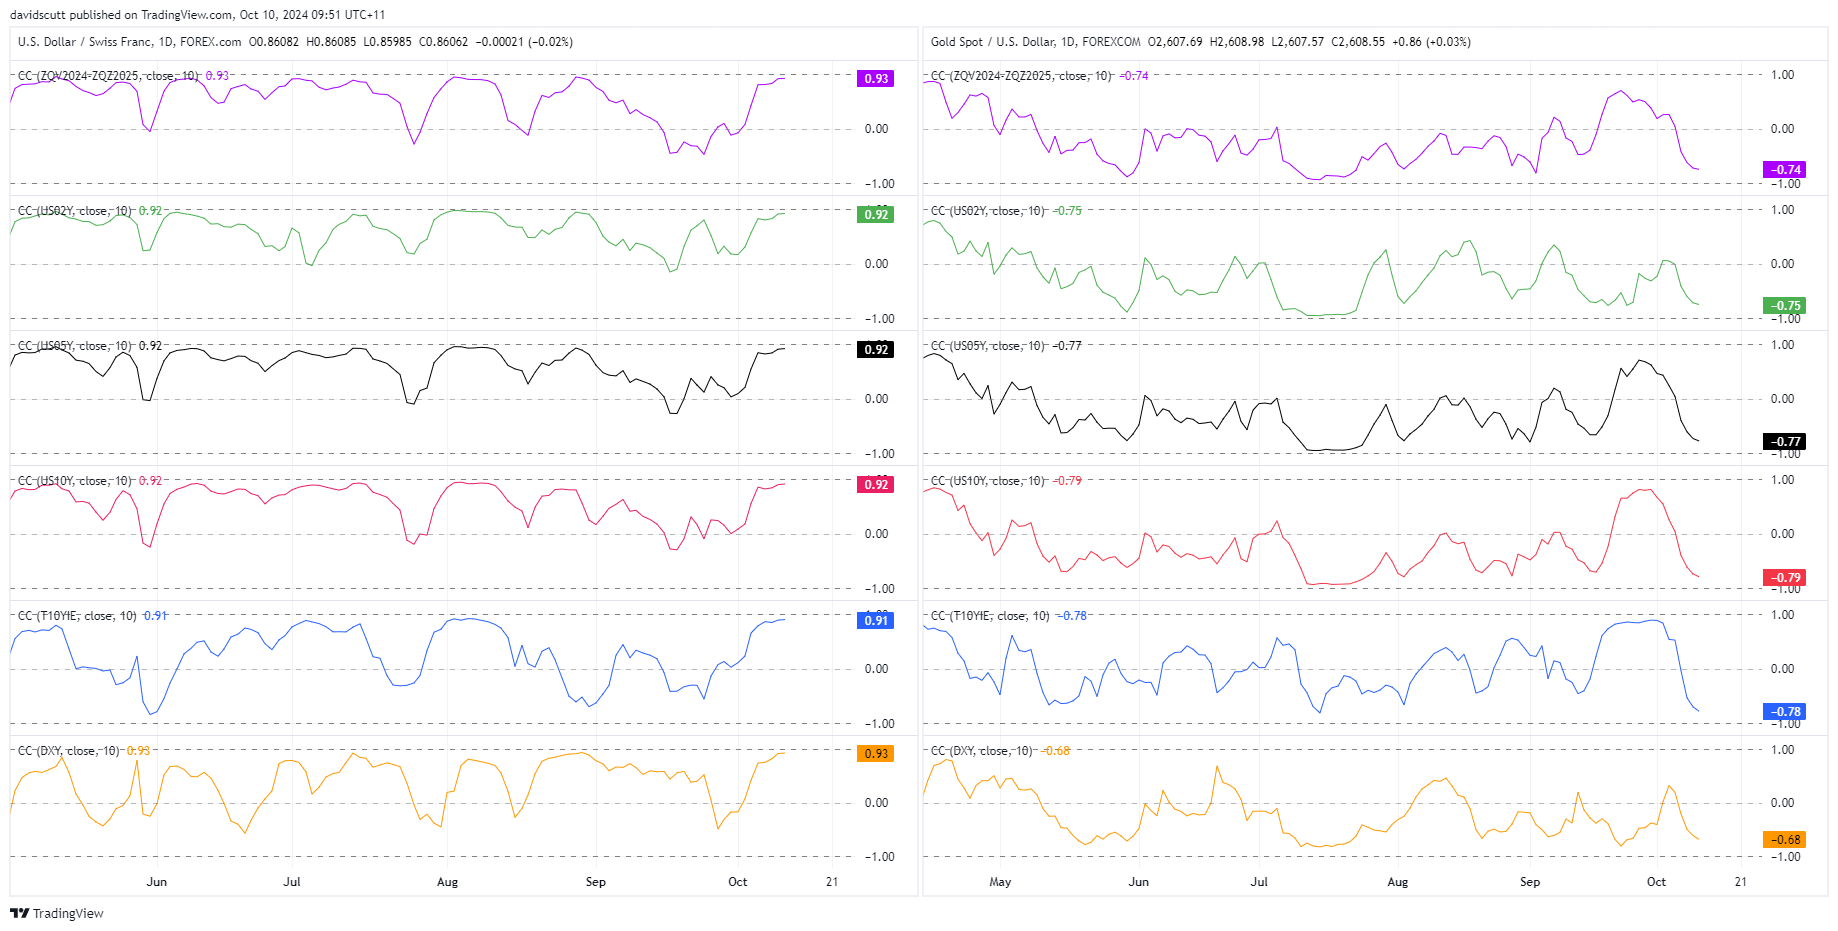This screenshot has height=931, width=1838.
Task: Select the CC US02Y legend with value −0.75
Action: click(x=1006, y=211)
